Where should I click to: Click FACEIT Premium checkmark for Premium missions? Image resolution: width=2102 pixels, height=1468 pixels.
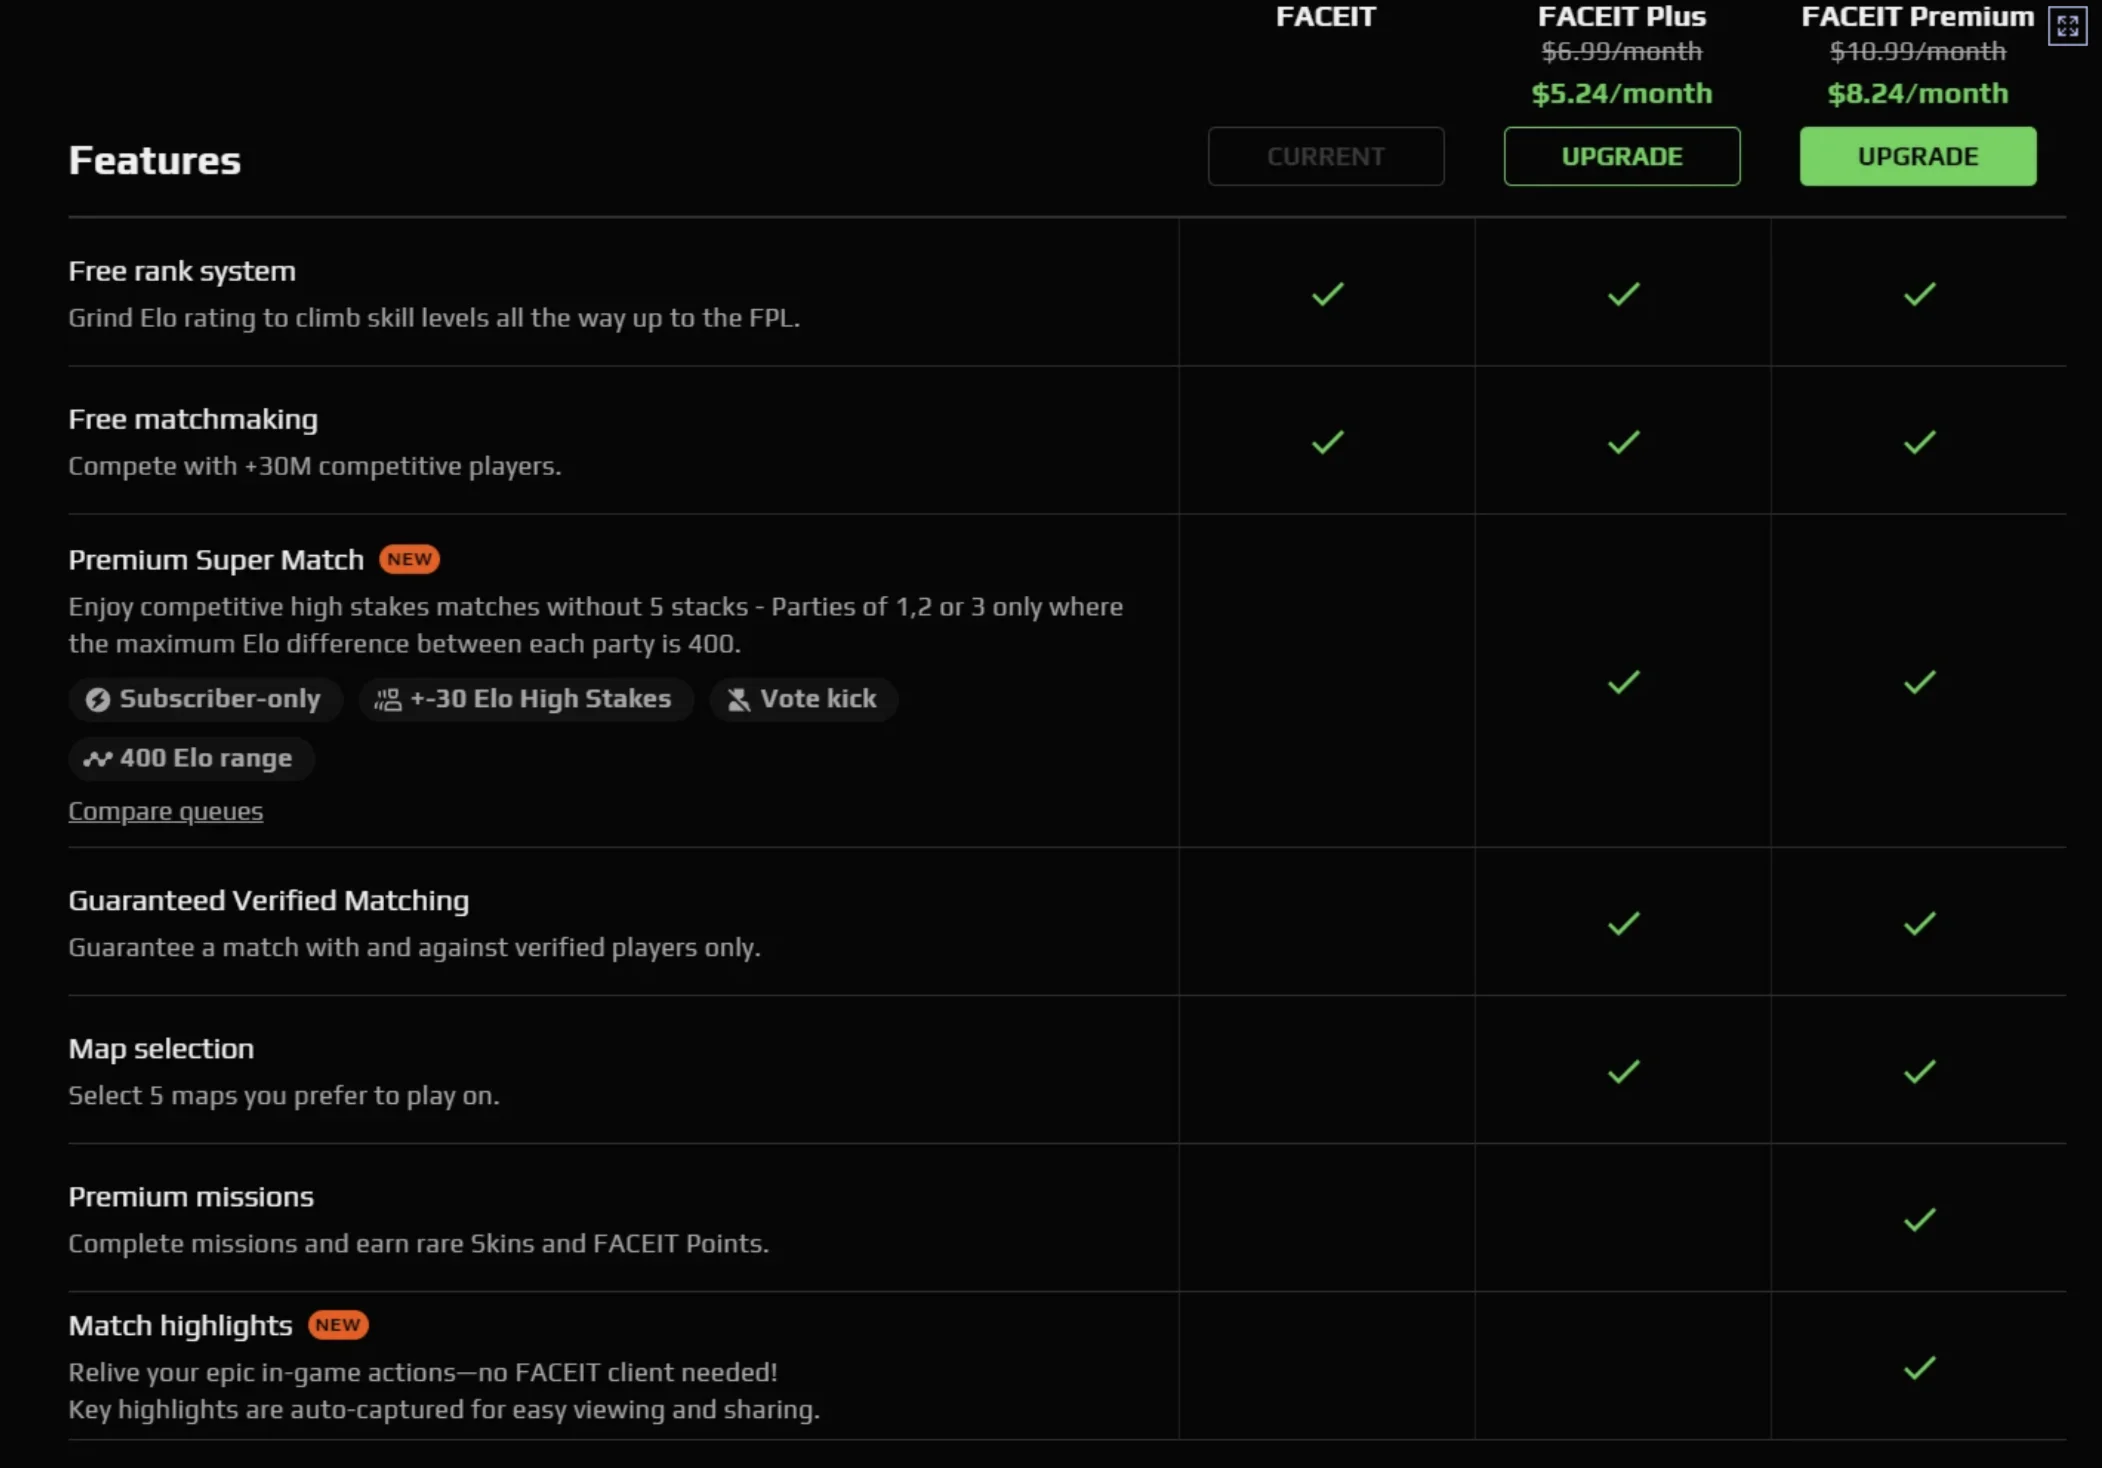tap(1919, 1220)
